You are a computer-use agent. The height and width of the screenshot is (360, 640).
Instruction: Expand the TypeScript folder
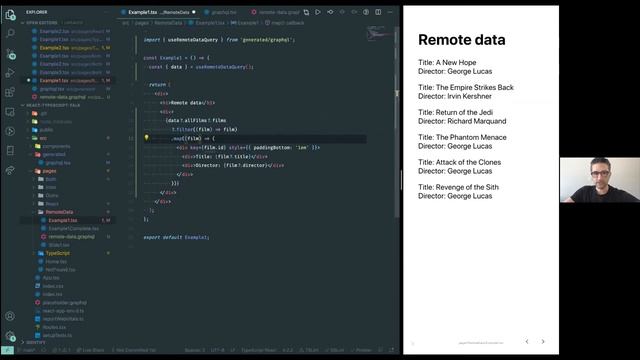pos(58,253)
